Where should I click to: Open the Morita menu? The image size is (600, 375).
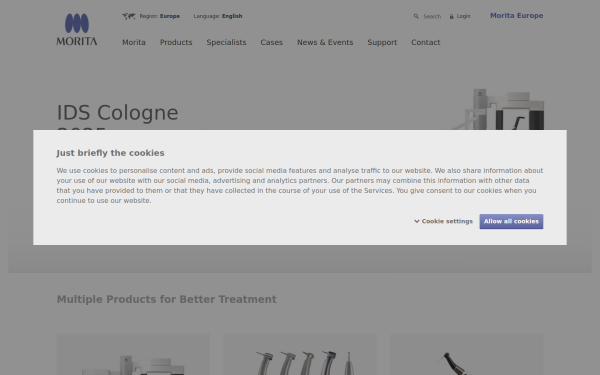(x=134, y=42)
